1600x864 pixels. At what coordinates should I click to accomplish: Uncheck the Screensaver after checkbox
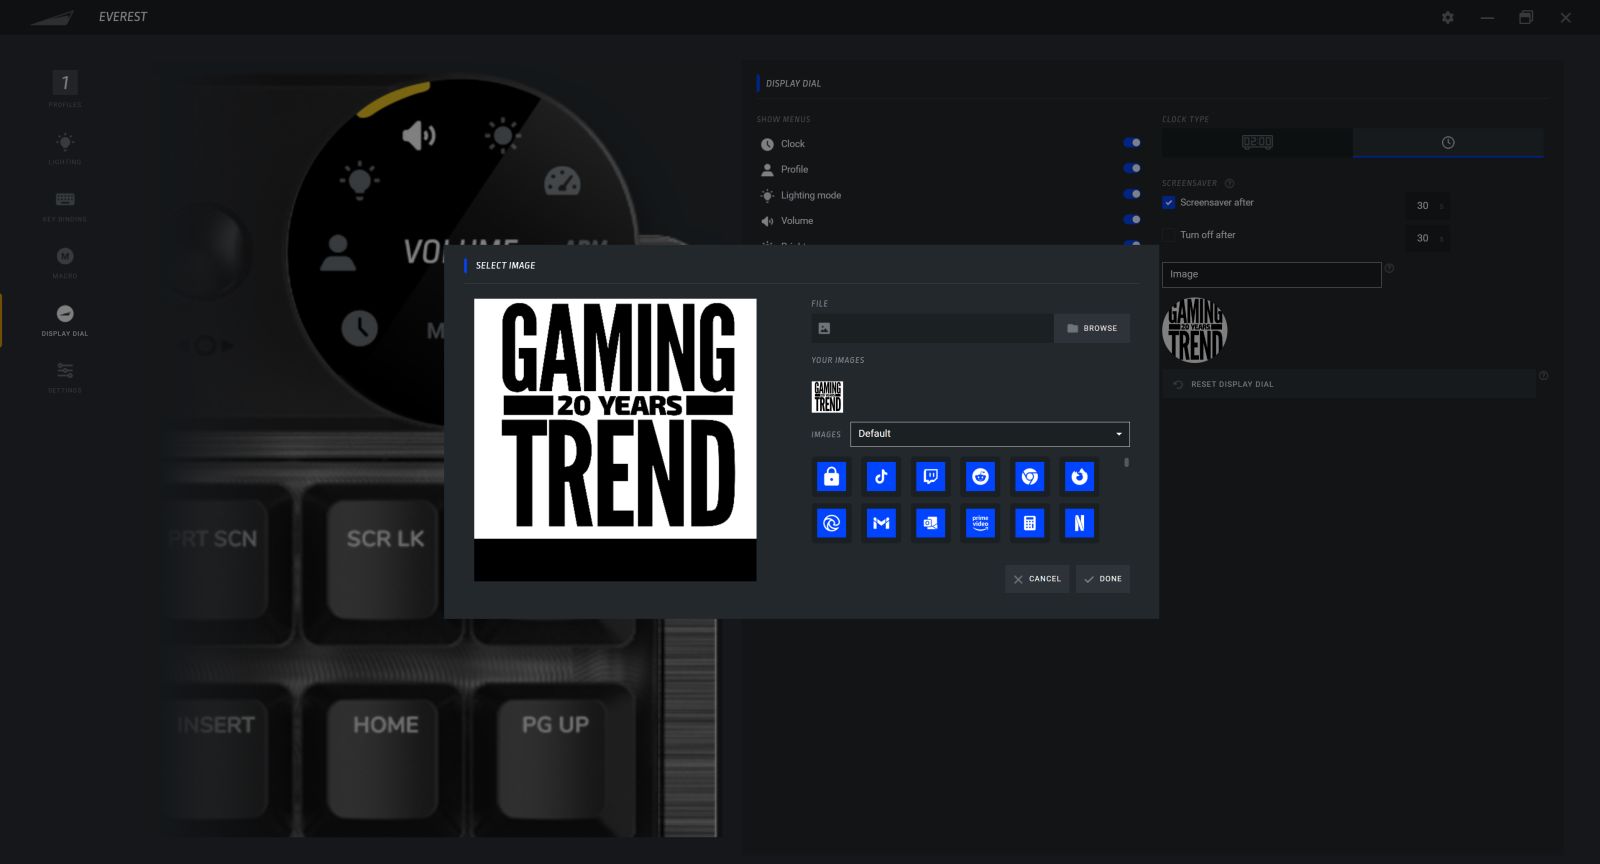pos(1168,202)
